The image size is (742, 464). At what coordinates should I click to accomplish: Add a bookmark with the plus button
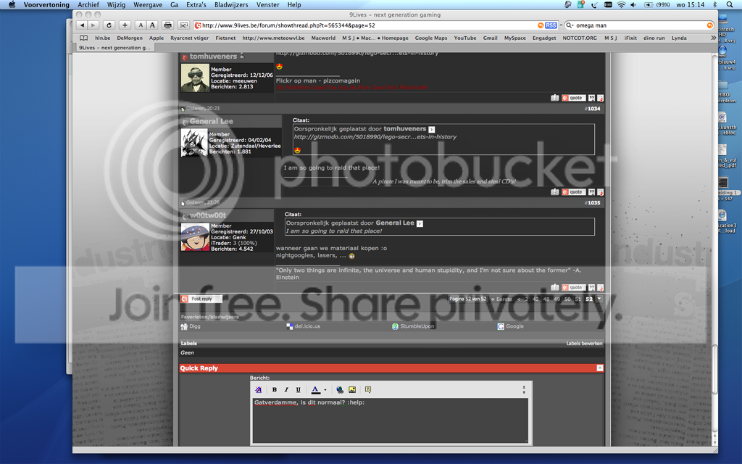tap(125, 26)
